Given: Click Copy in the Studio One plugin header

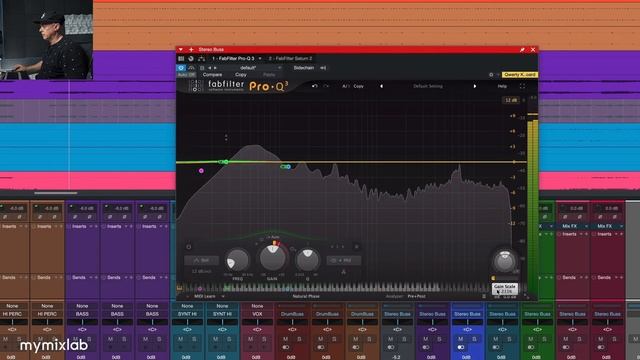Looking at the screenshot, I should coord(241,75).
